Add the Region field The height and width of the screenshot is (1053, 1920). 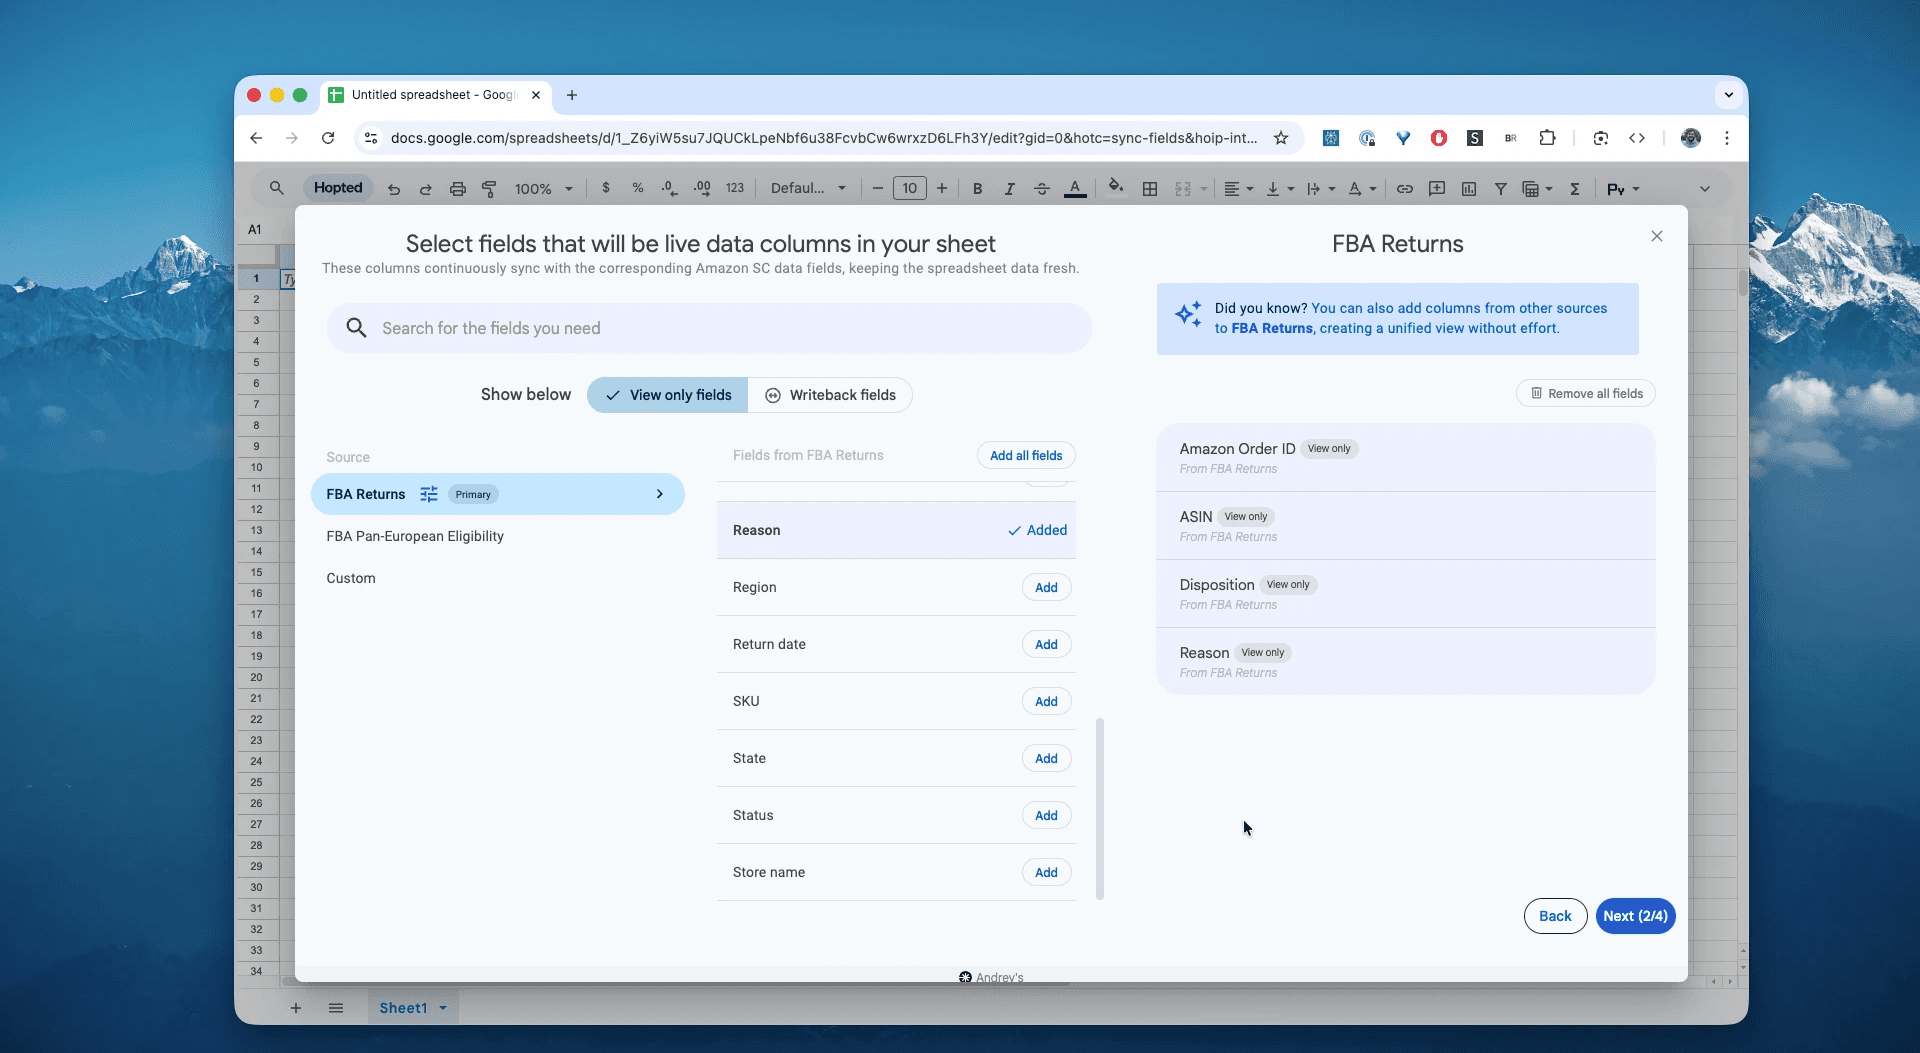(1046, 588)
